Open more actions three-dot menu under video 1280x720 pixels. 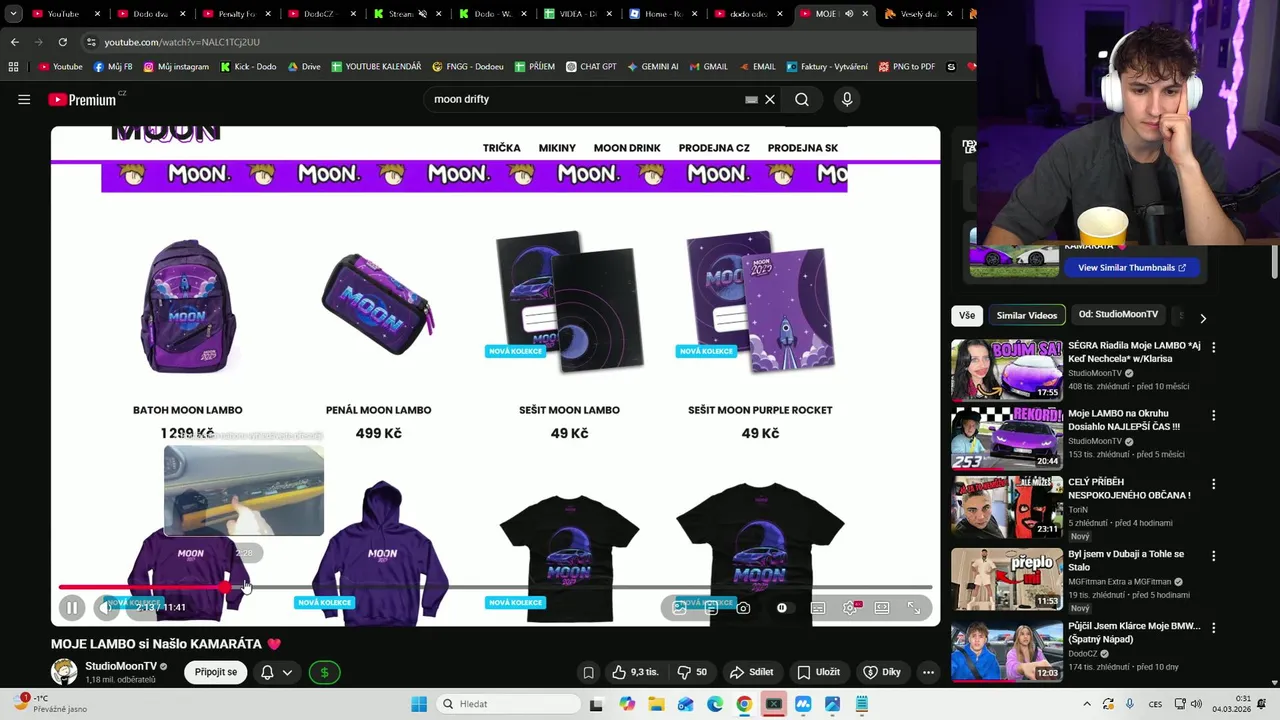(928, 672)
